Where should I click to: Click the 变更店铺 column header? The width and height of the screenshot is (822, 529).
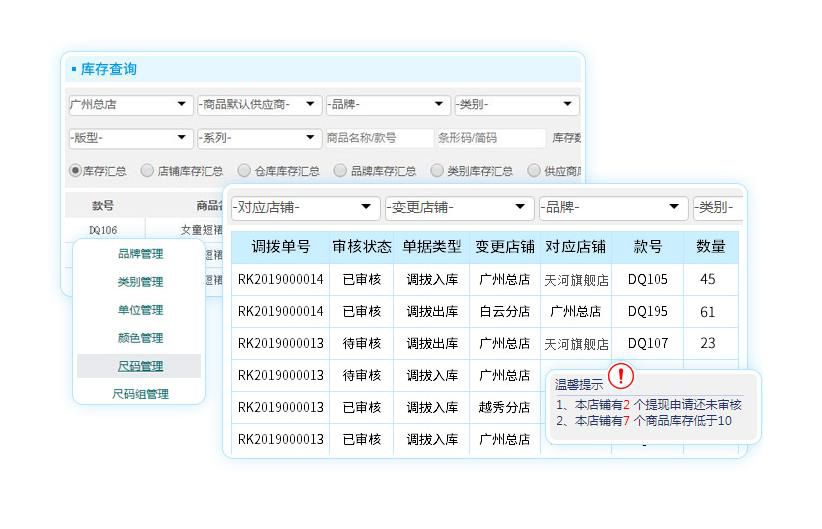pos(505,247)
